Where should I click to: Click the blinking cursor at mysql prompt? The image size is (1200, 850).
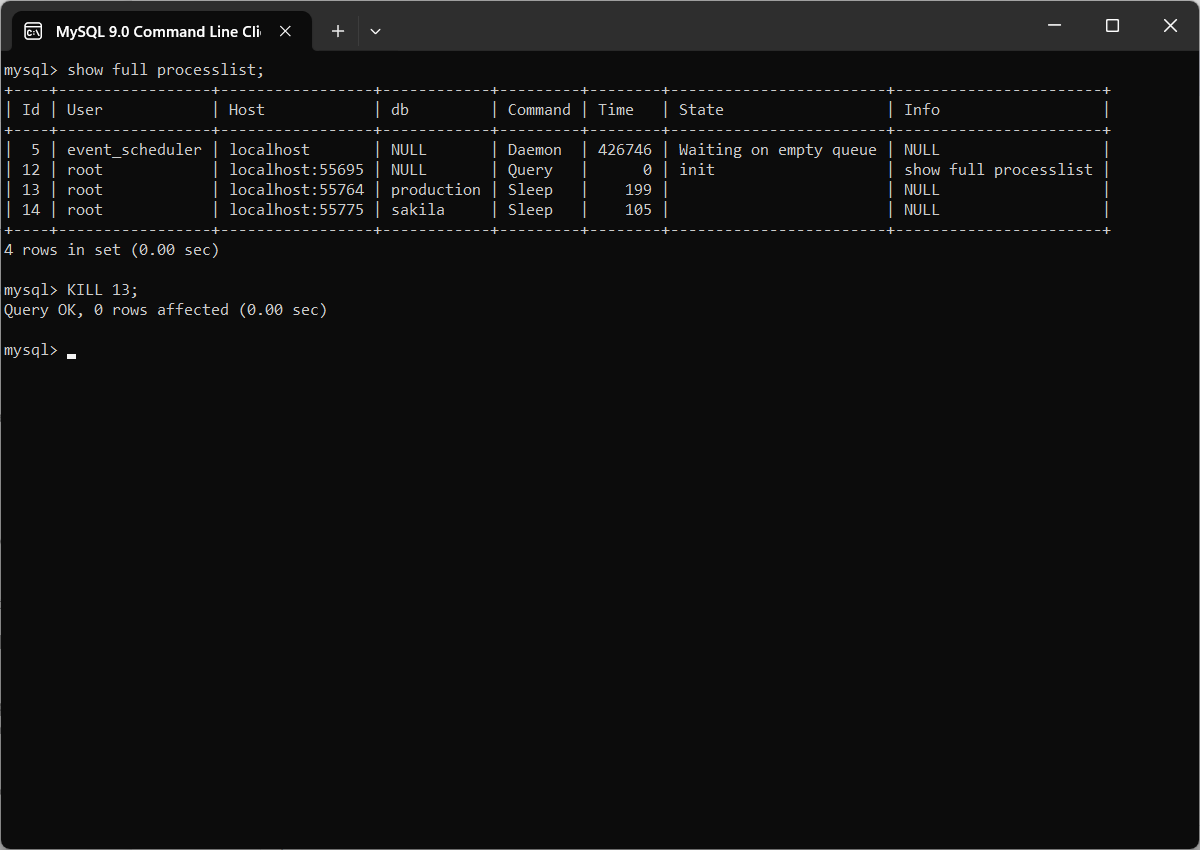pos(71,353)
